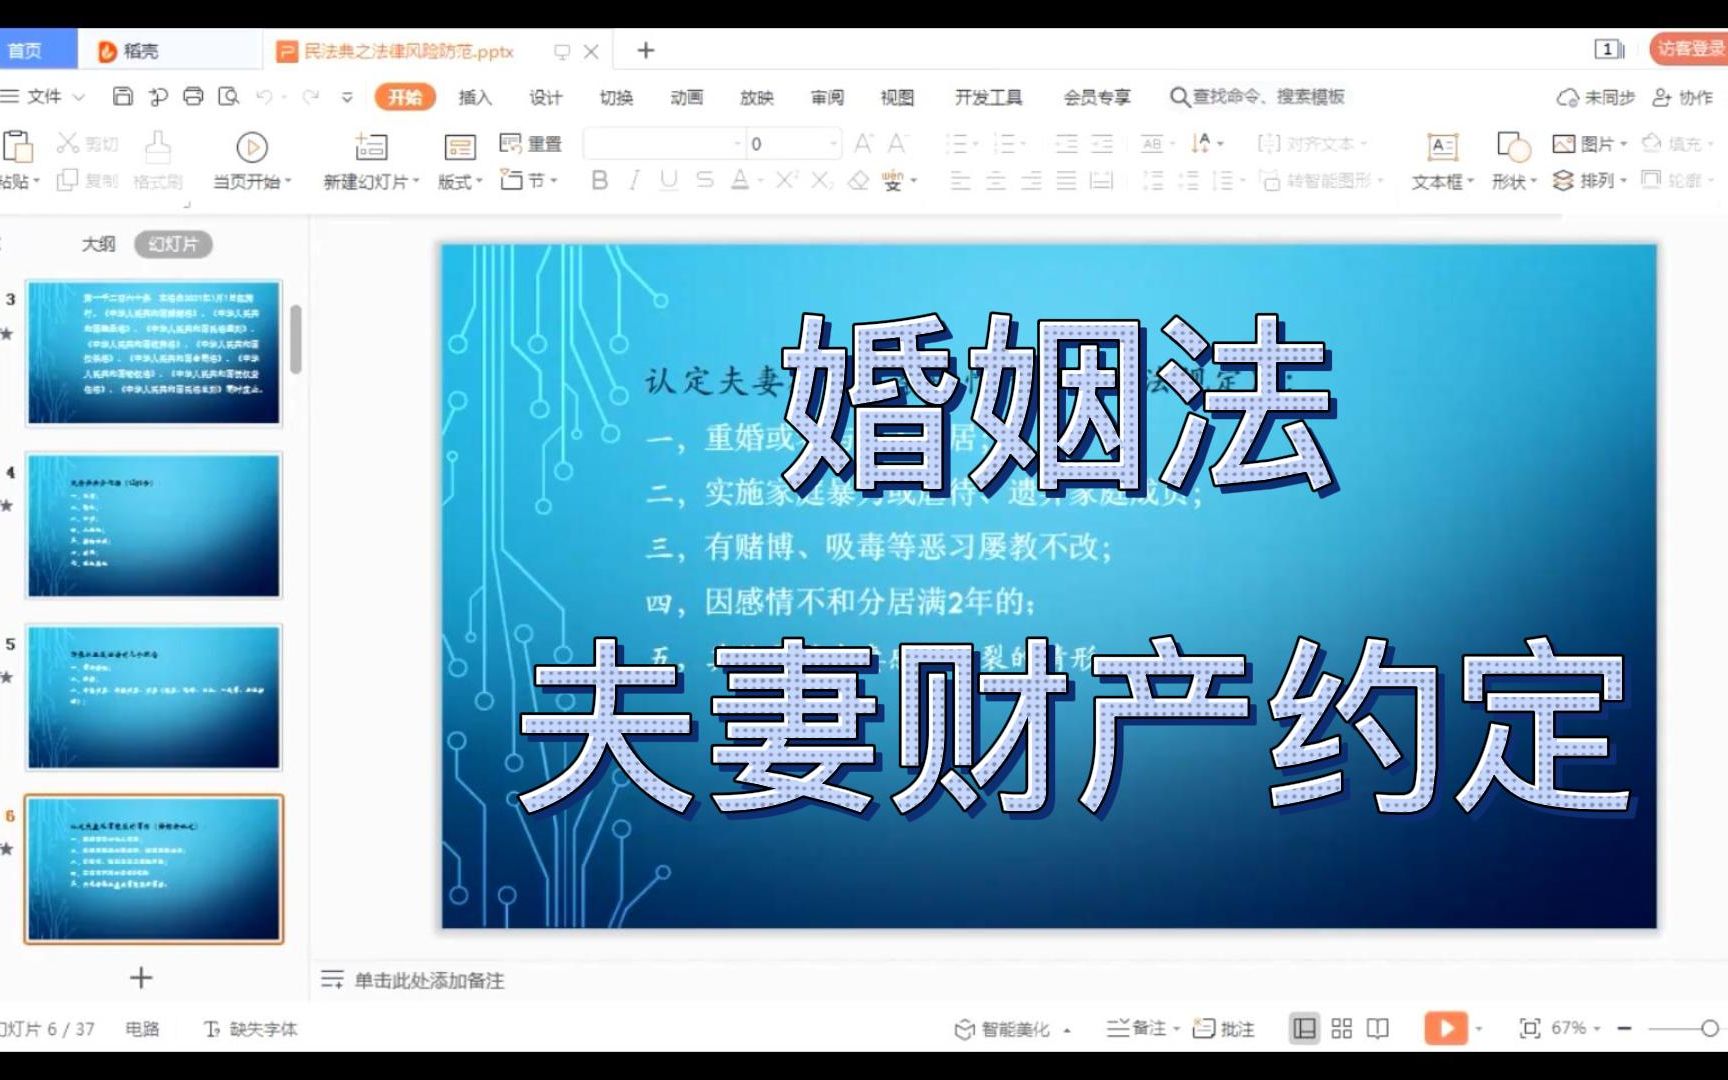Click the increase font size icon
This screenshot has height=1080, width=1728.
(863, 144)
